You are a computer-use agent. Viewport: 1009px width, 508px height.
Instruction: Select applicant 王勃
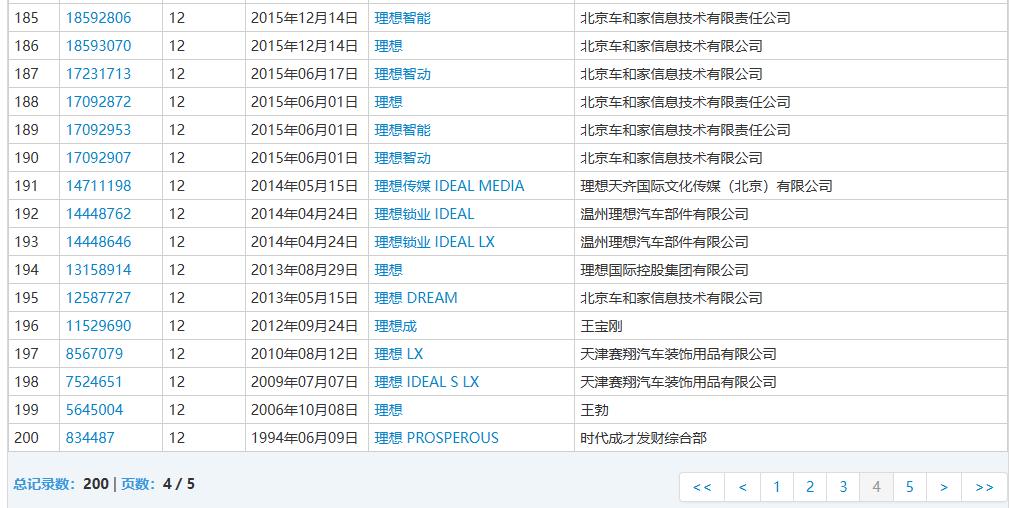point(594,410)
